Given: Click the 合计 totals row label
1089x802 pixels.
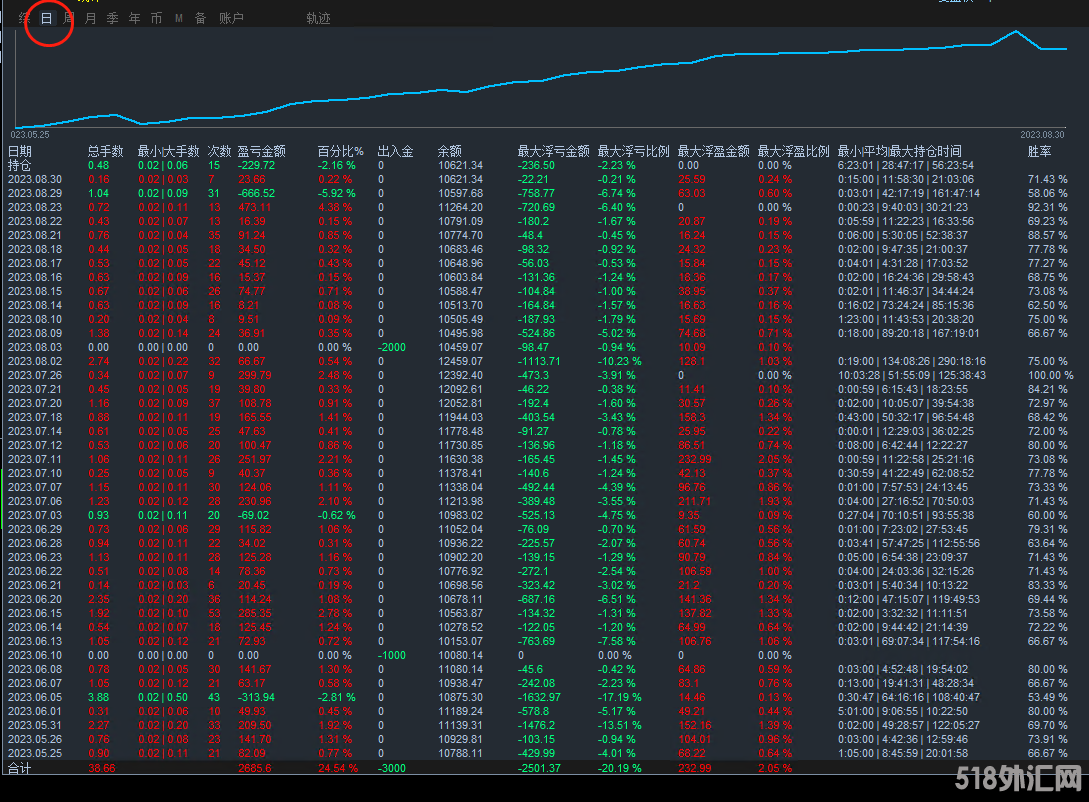Looking at the screenshot, I should coord(20,768).
